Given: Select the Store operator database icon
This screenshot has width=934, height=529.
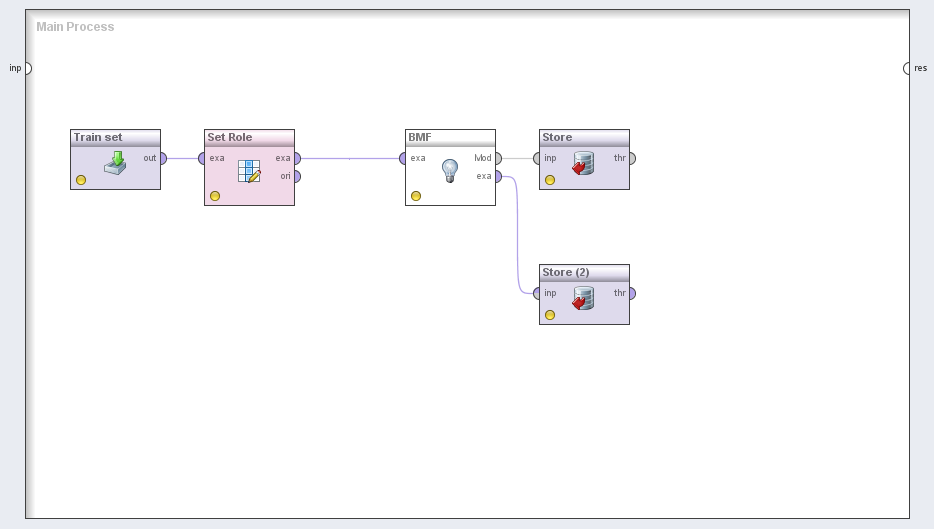Looking at the screenshot, I should tap(583, 163).
